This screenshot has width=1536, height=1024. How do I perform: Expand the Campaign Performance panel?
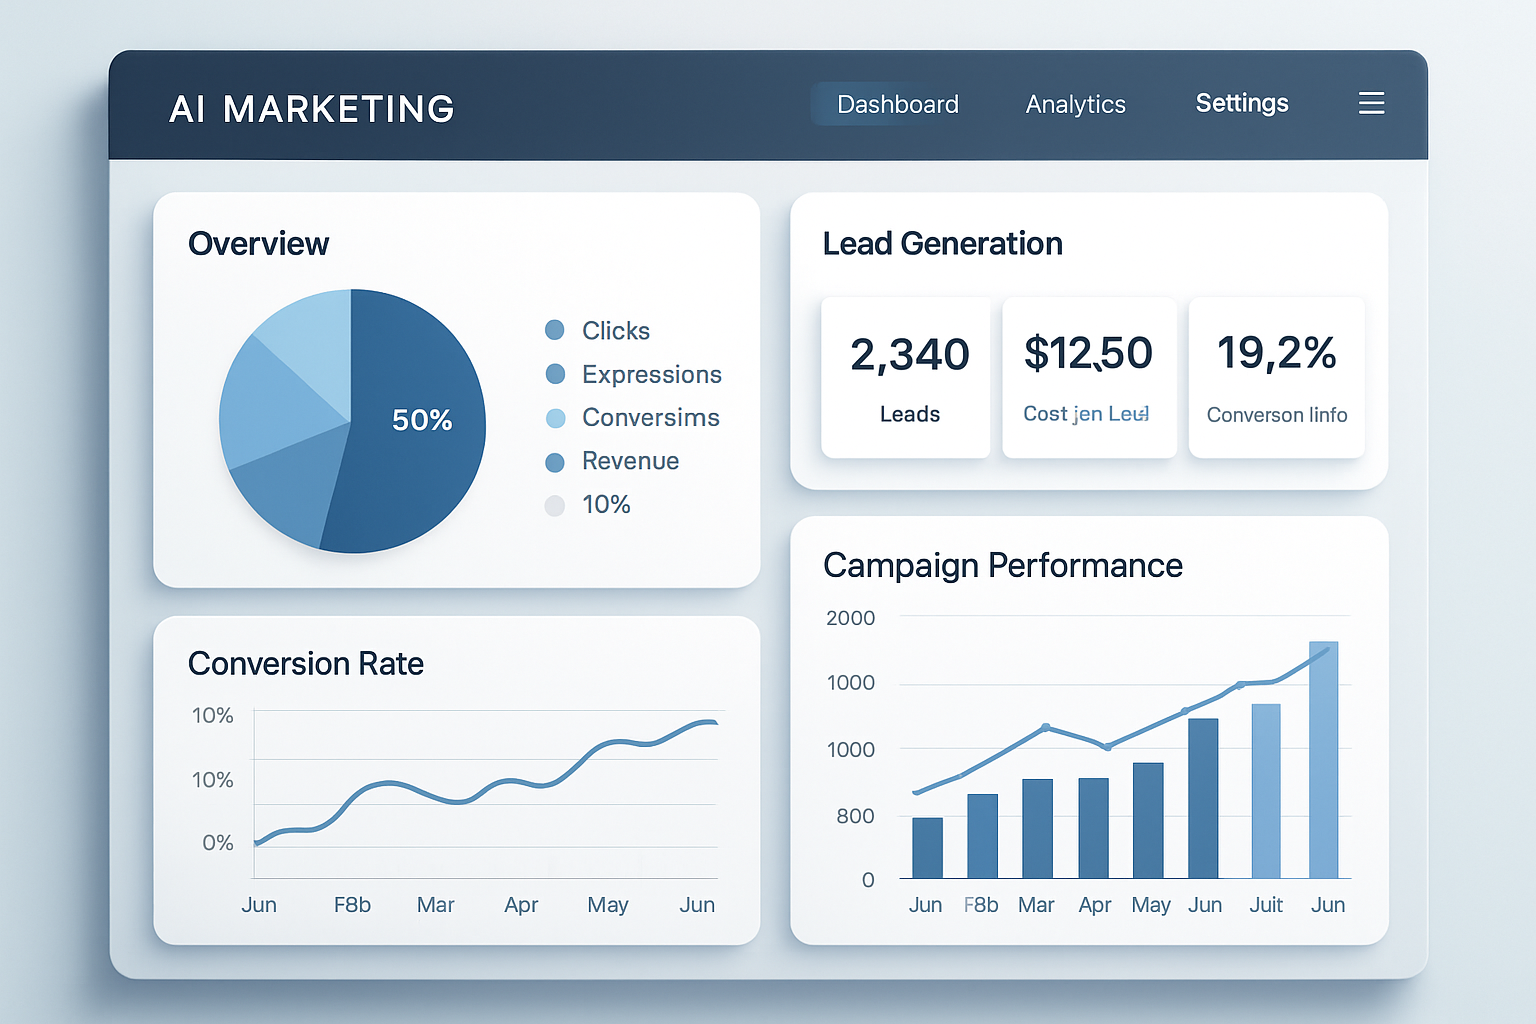point(1002,565)
